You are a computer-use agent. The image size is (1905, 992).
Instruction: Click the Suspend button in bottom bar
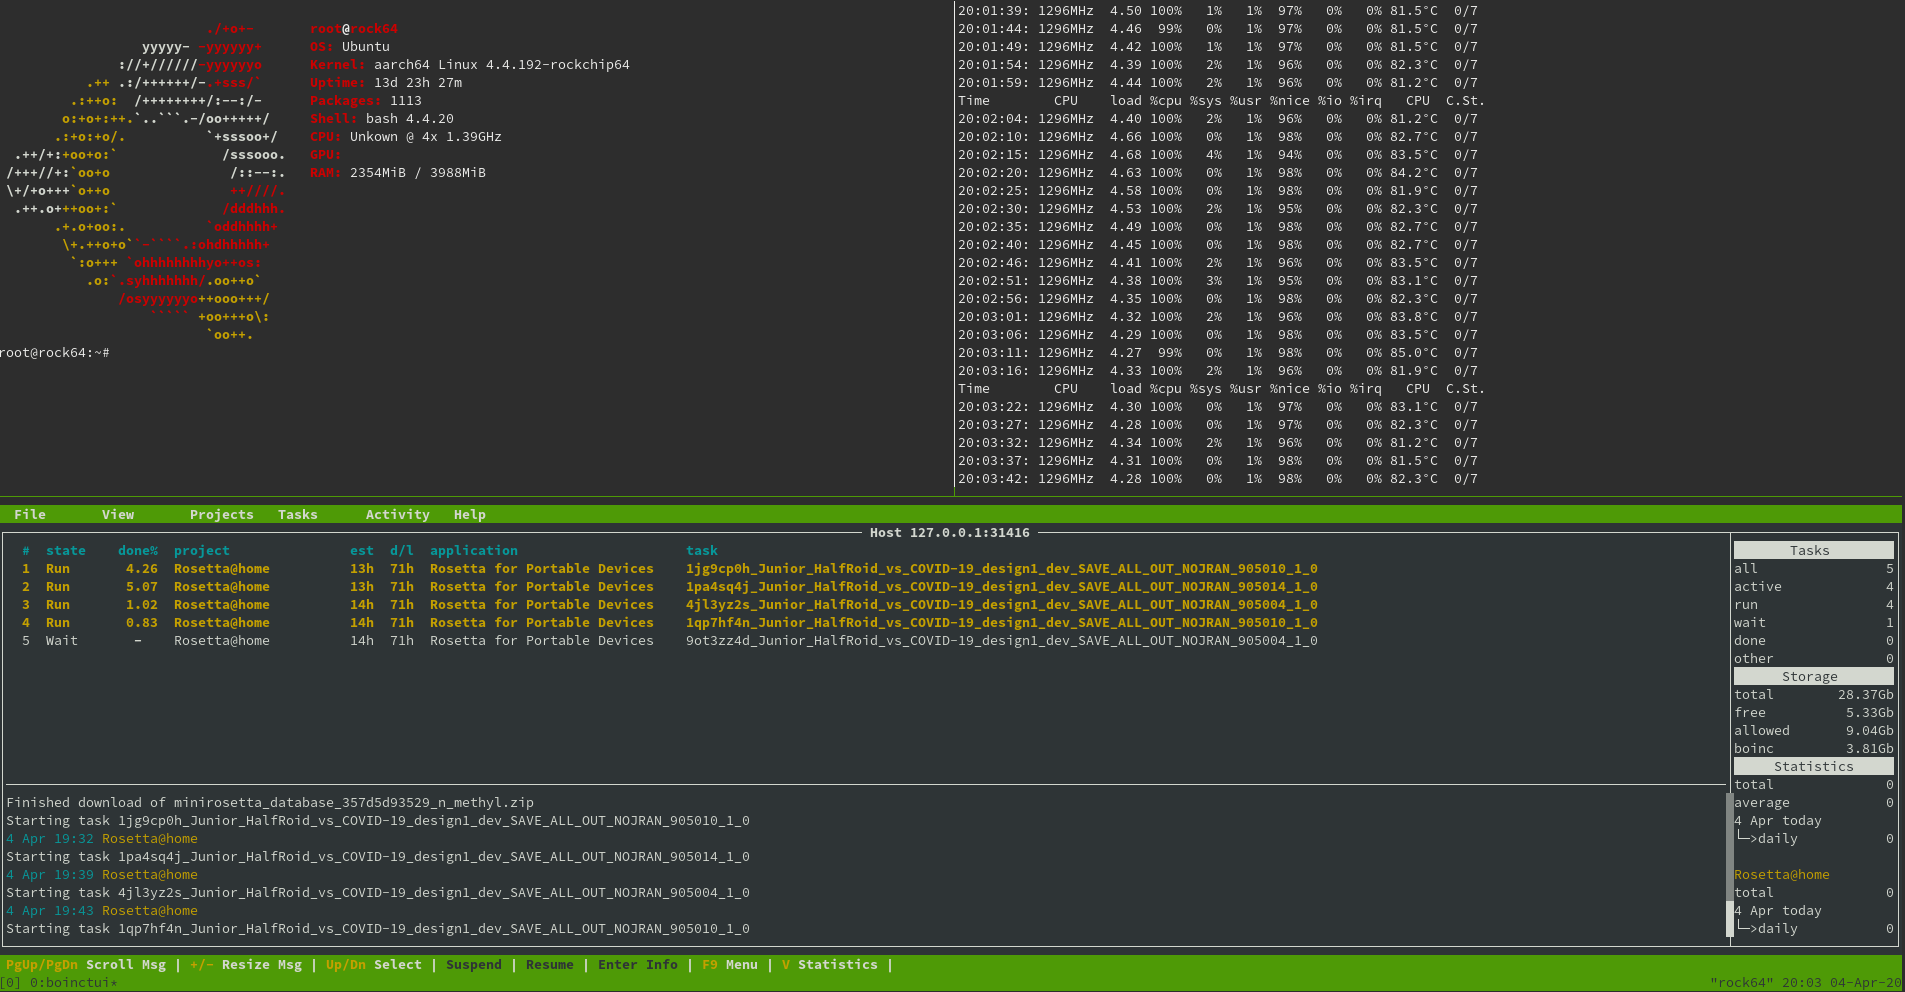pyautogui.click(x=473, y=965)
